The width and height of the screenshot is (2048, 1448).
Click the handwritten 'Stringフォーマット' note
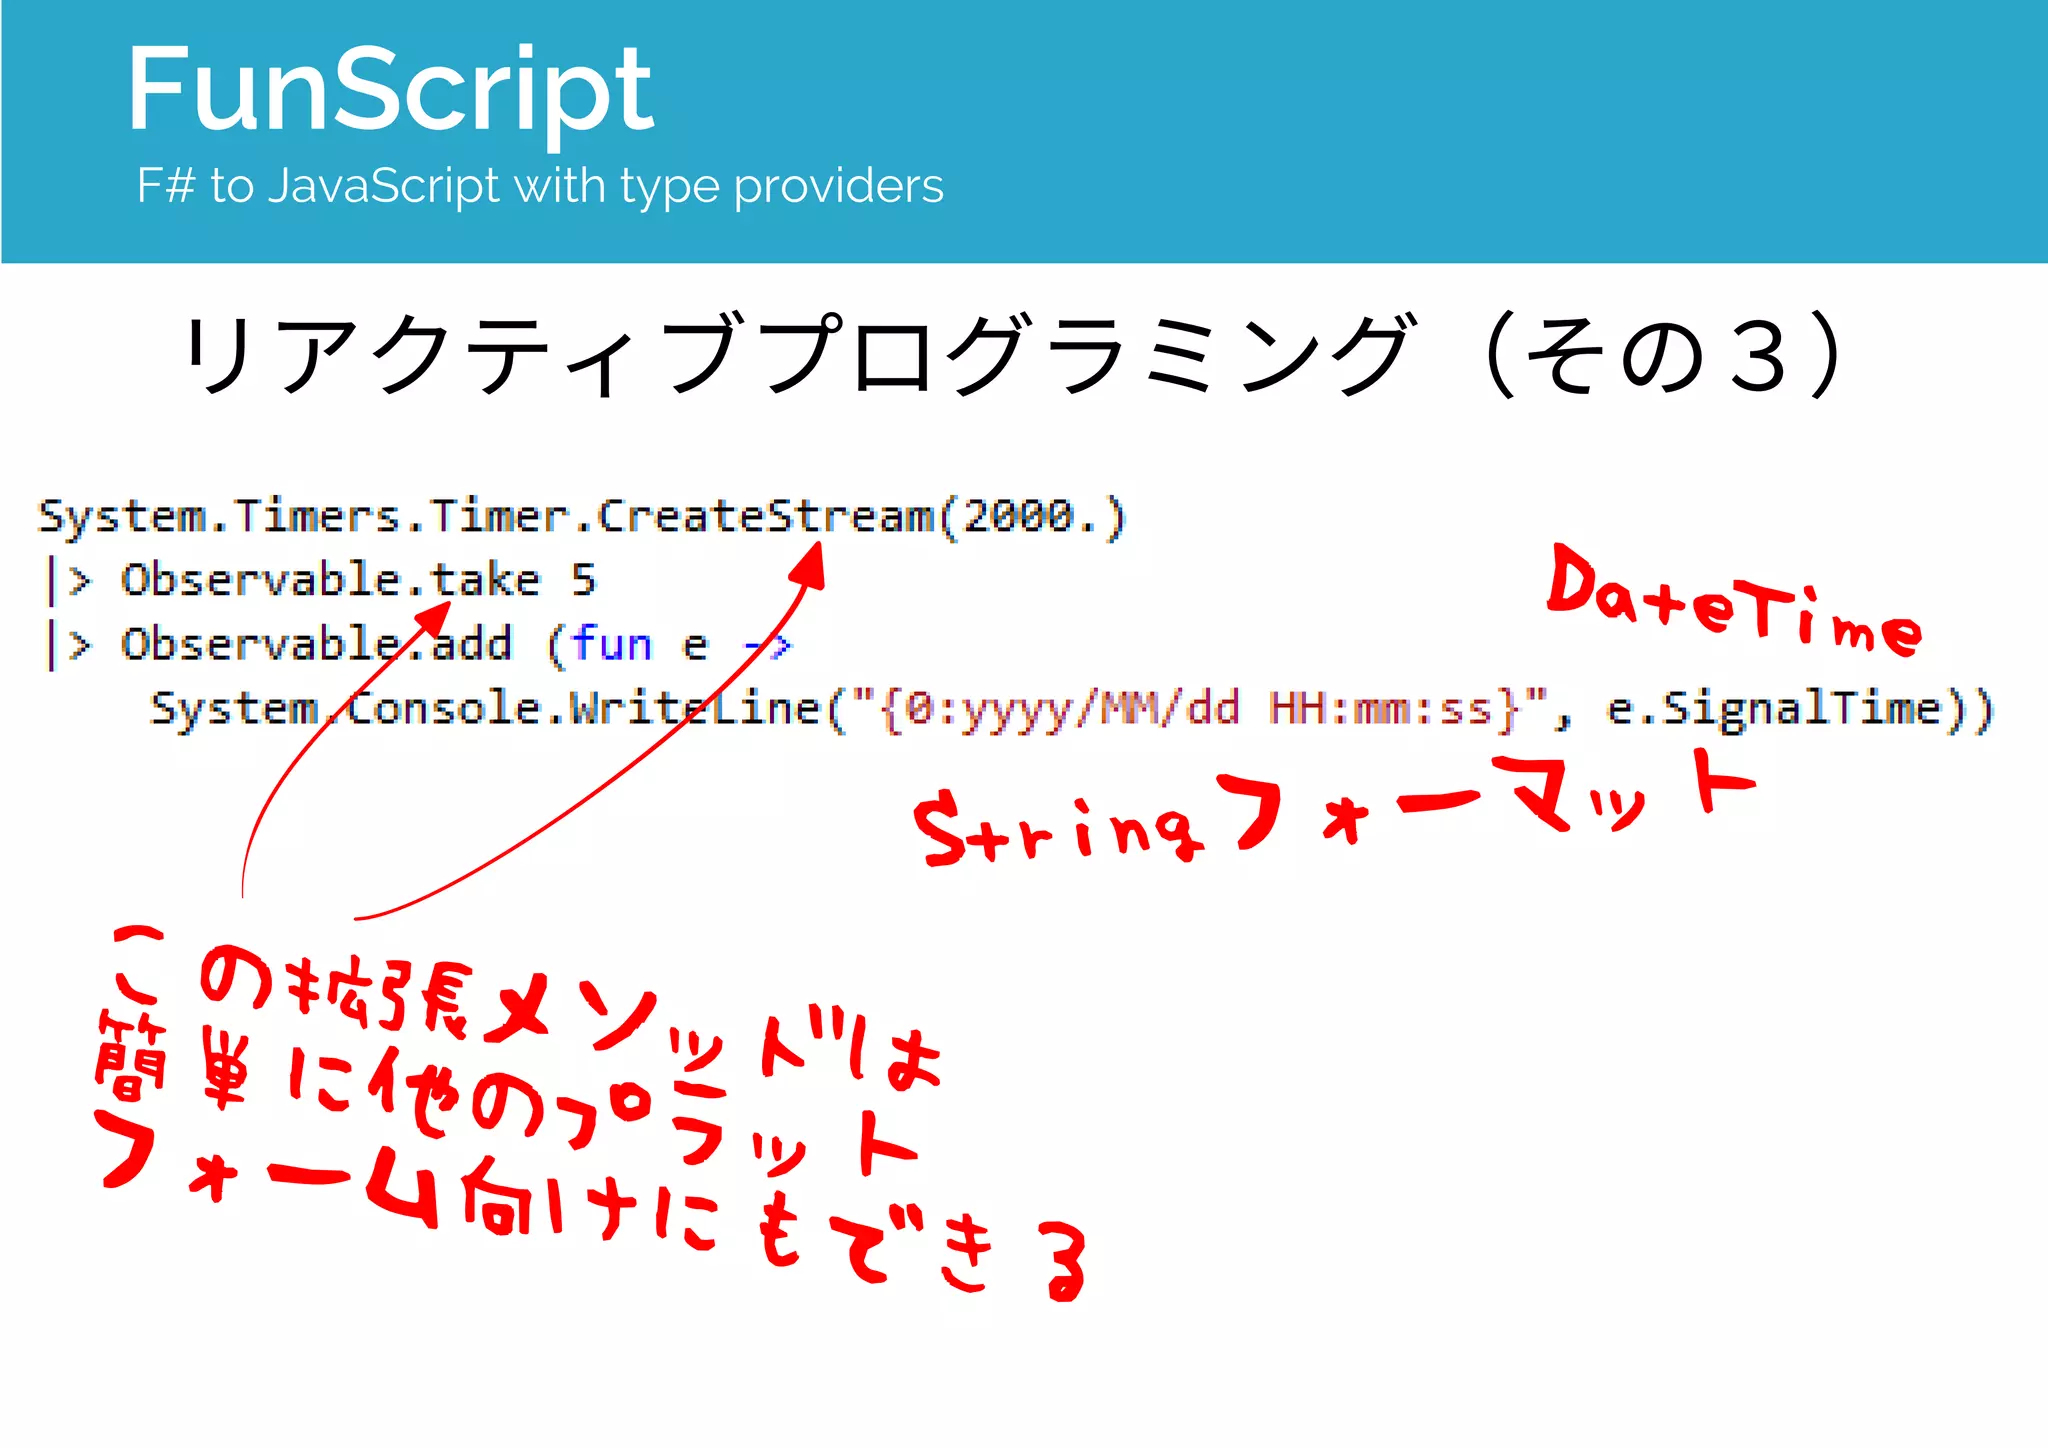point(1335,807)
